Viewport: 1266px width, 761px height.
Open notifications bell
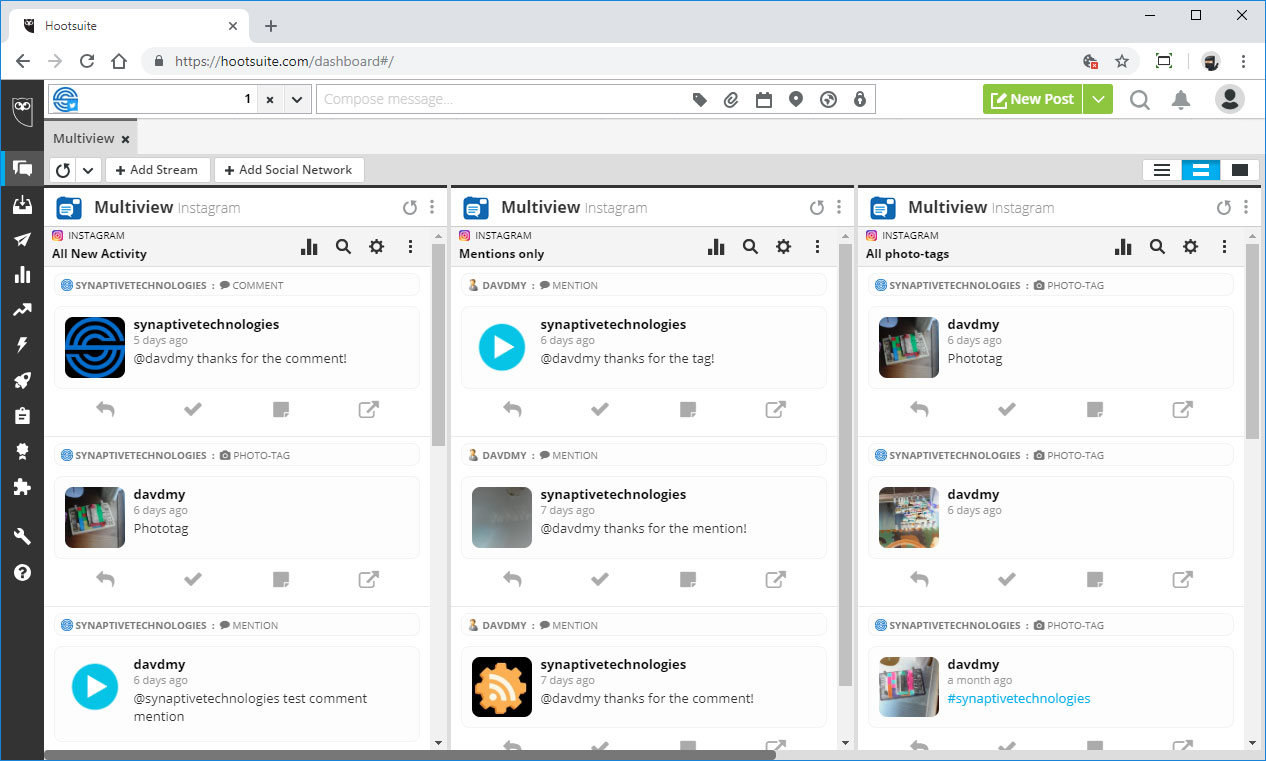pyautogui.click(x=1181, y=99)
